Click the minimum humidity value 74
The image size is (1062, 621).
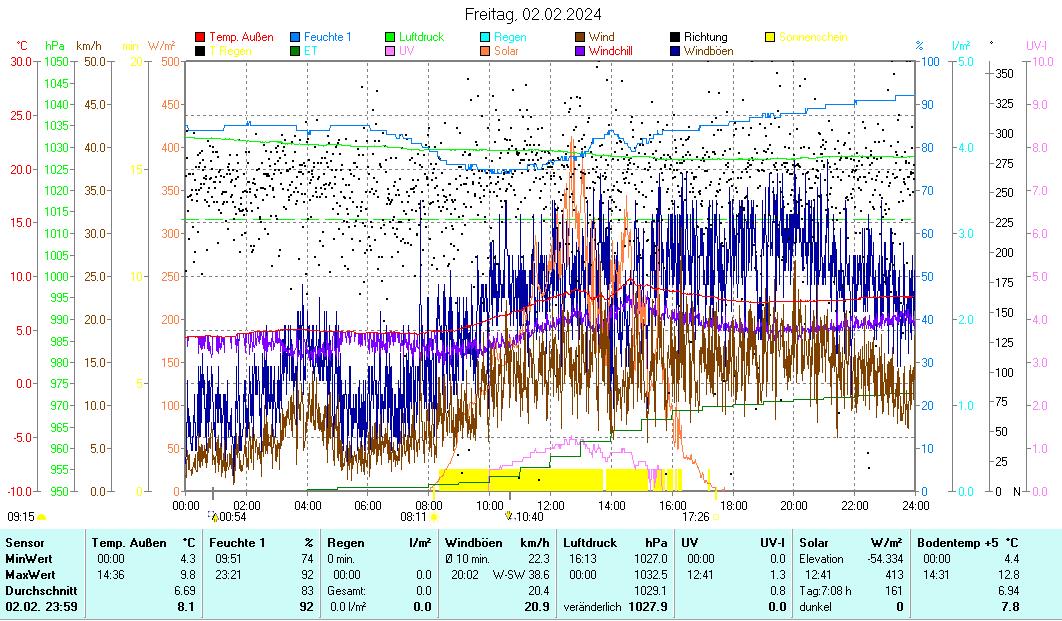point(307,559)
